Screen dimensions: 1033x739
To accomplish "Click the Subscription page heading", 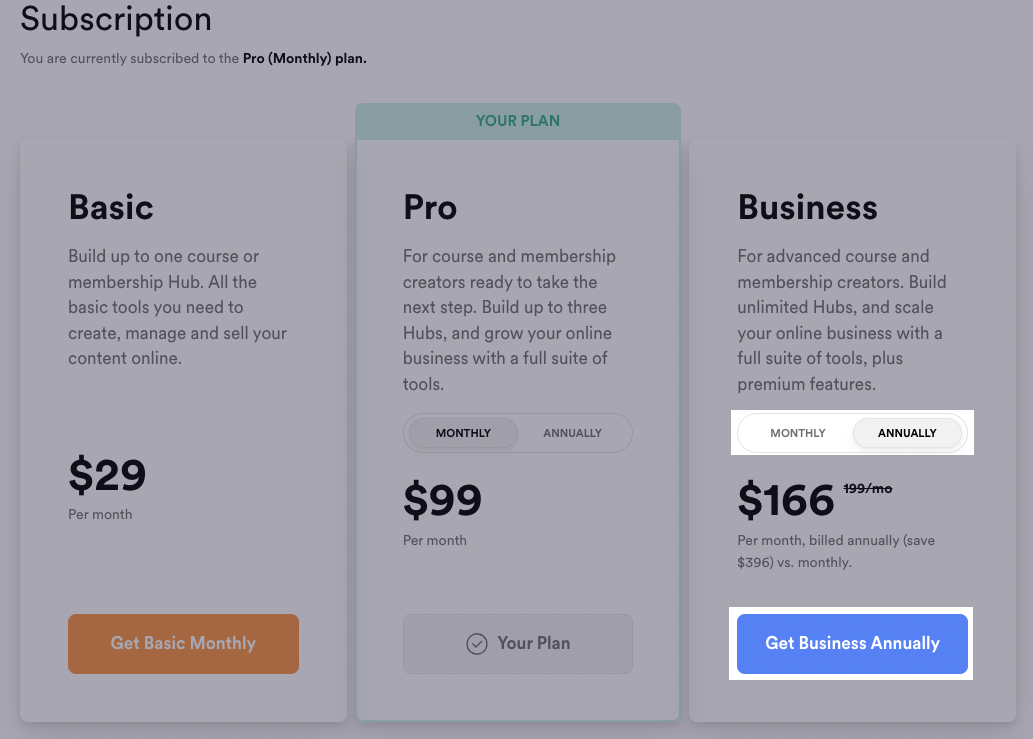I will click(116, 18).
